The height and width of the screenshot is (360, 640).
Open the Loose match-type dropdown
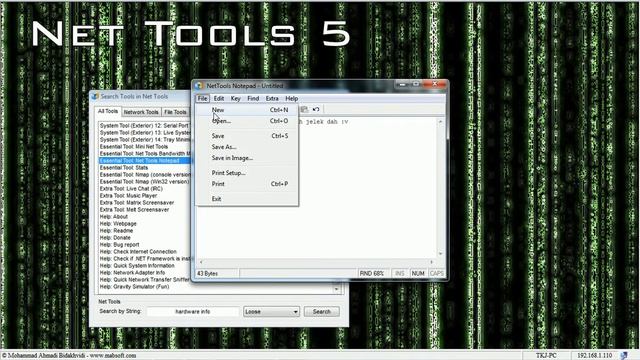click(x=271, y=311)
